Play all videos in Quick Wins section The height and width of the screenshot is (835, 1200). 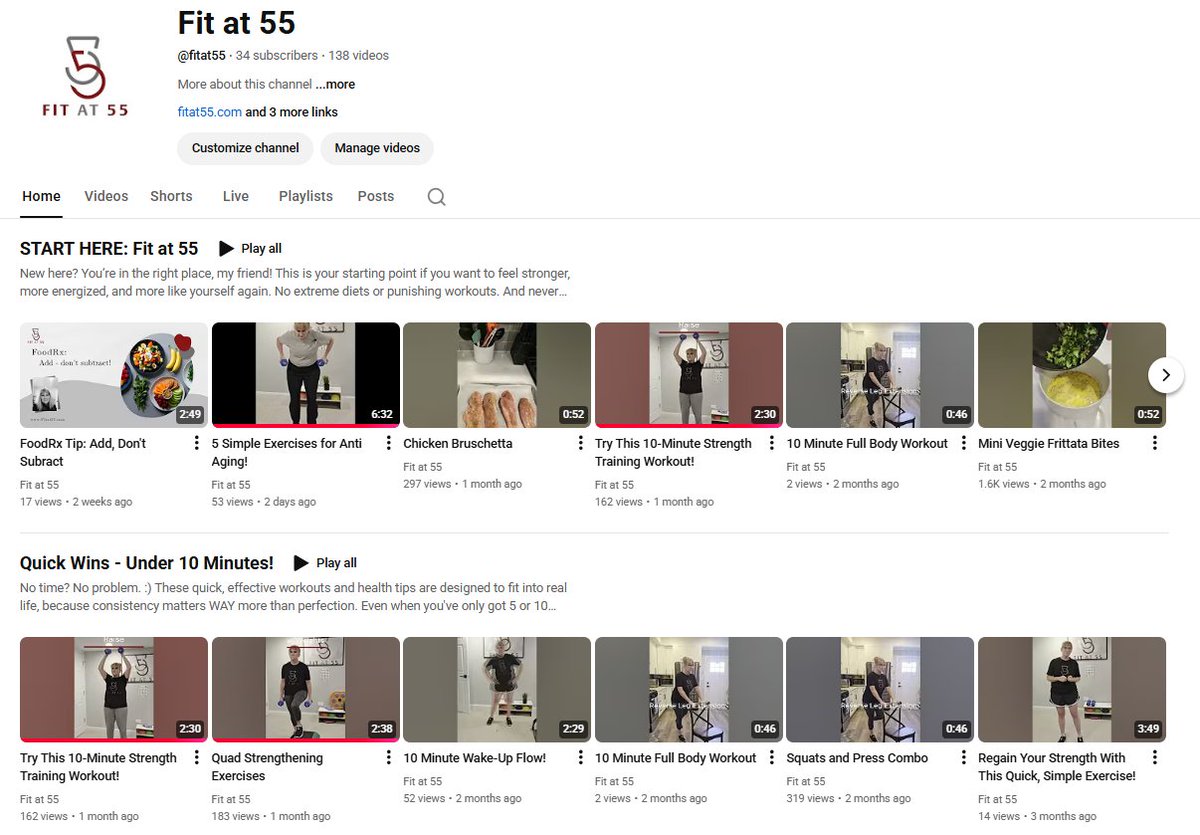tap(325, 563)
